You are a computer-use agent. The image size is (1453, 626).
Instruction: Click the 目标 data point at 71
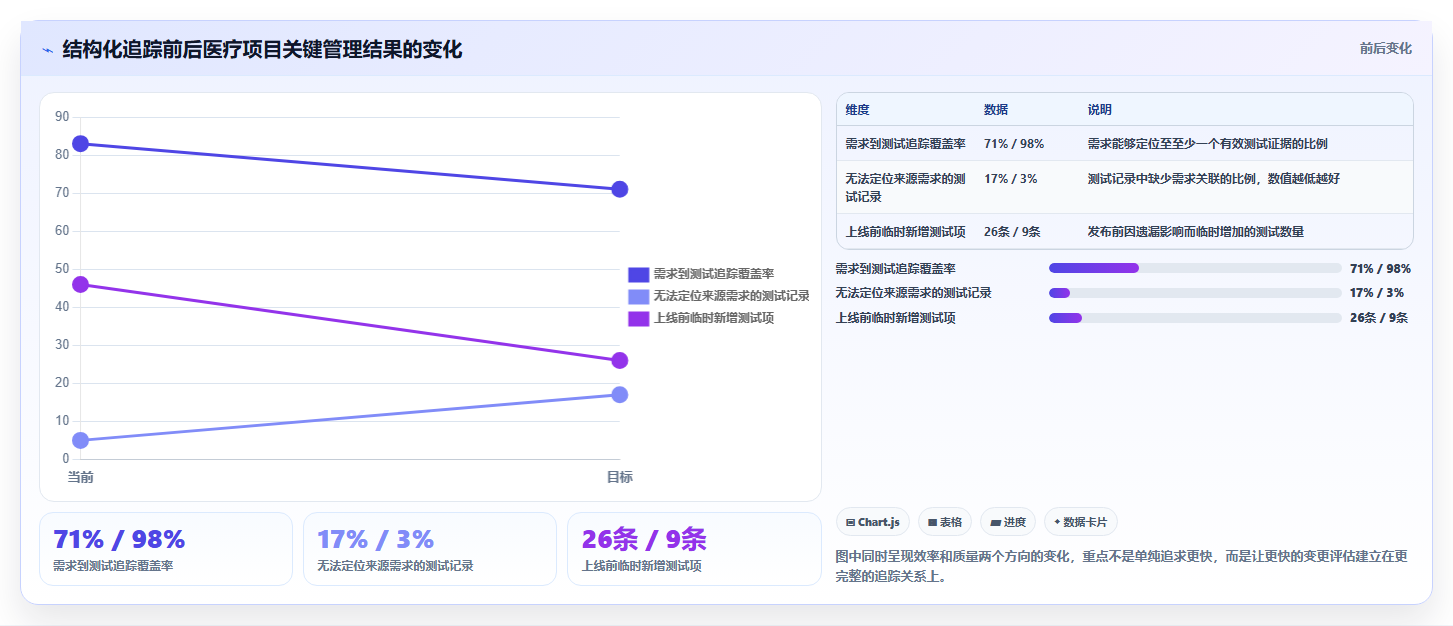pyautogui.click(x=619, y=189)
